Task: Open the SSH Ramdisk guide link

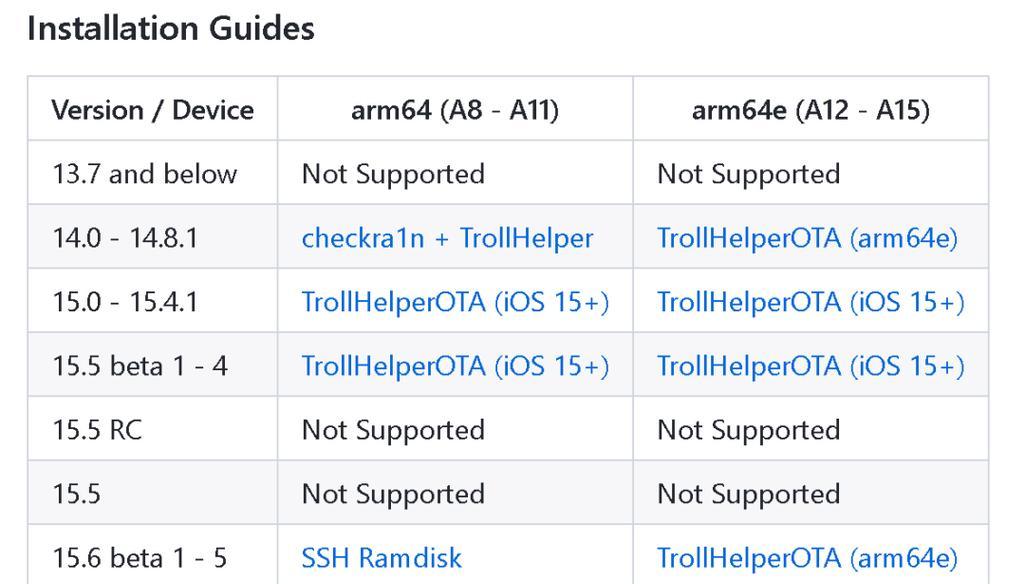Action: (x=381, y=558)
